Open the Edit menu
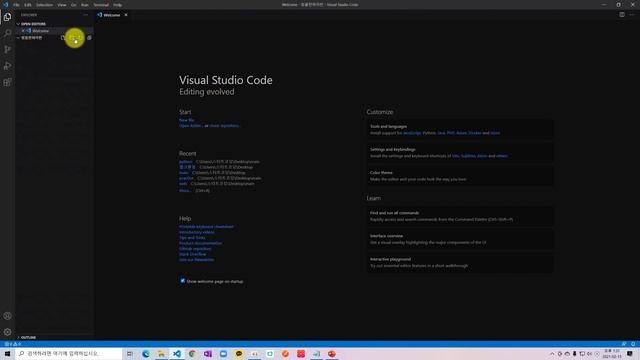640x360 pixels. pos(28,5)
